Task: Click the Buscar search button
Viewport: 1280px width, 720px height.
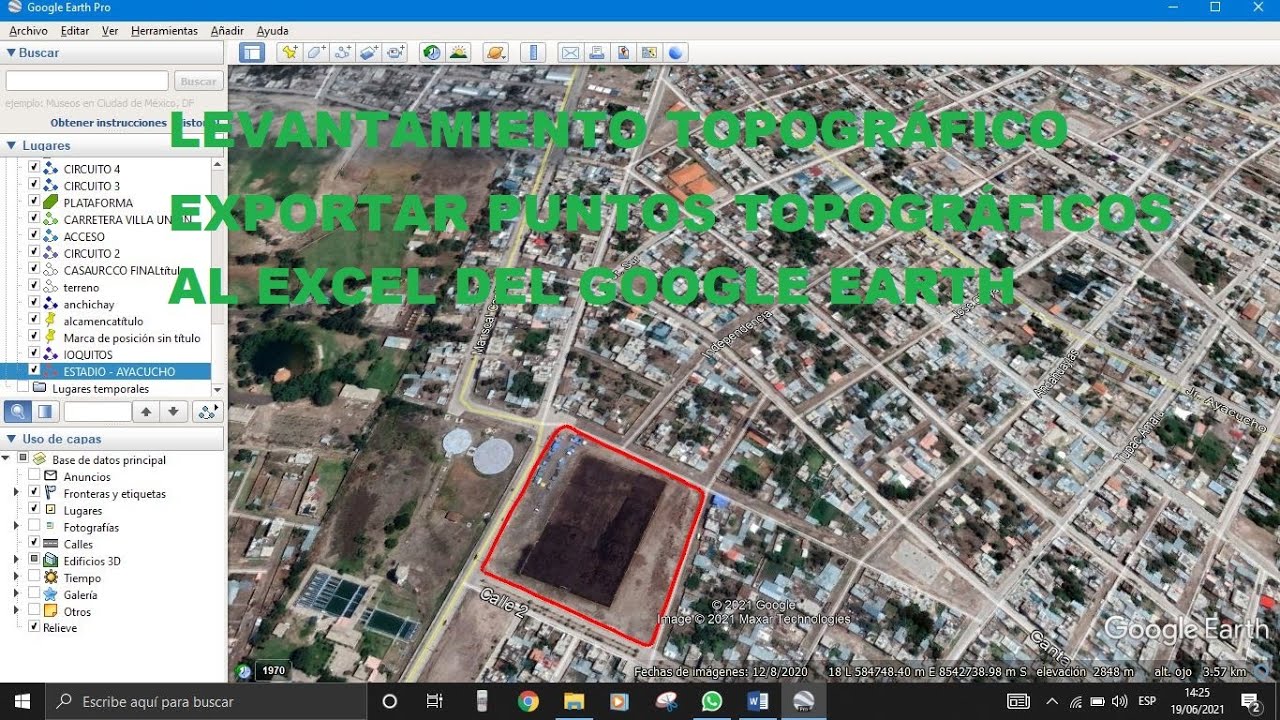Action: (198, 81)
